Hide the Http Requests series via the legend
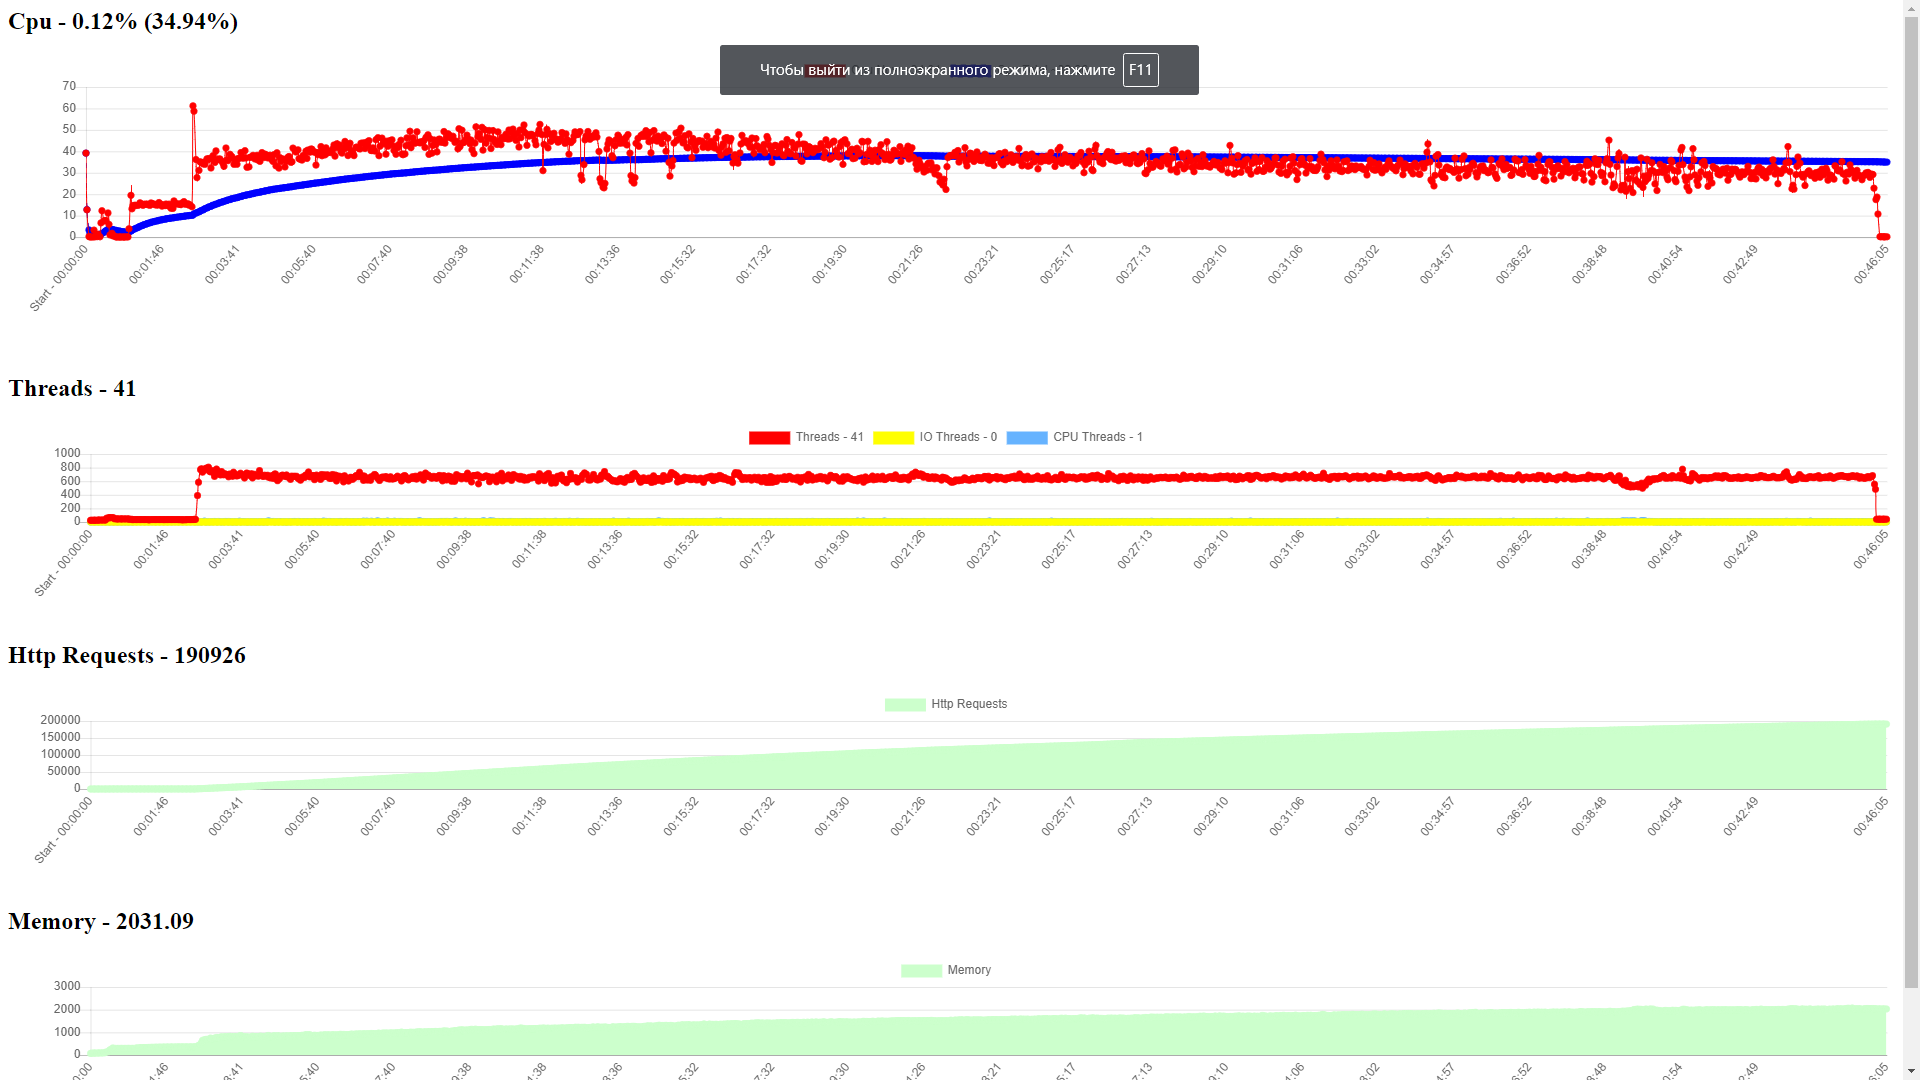The width and height of the screenshot is (1920, 1080). (x=968, y=703)
